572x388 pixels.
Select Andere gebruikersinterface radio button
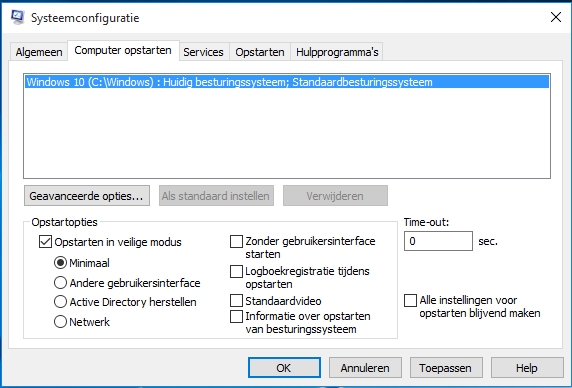(60, 283)
